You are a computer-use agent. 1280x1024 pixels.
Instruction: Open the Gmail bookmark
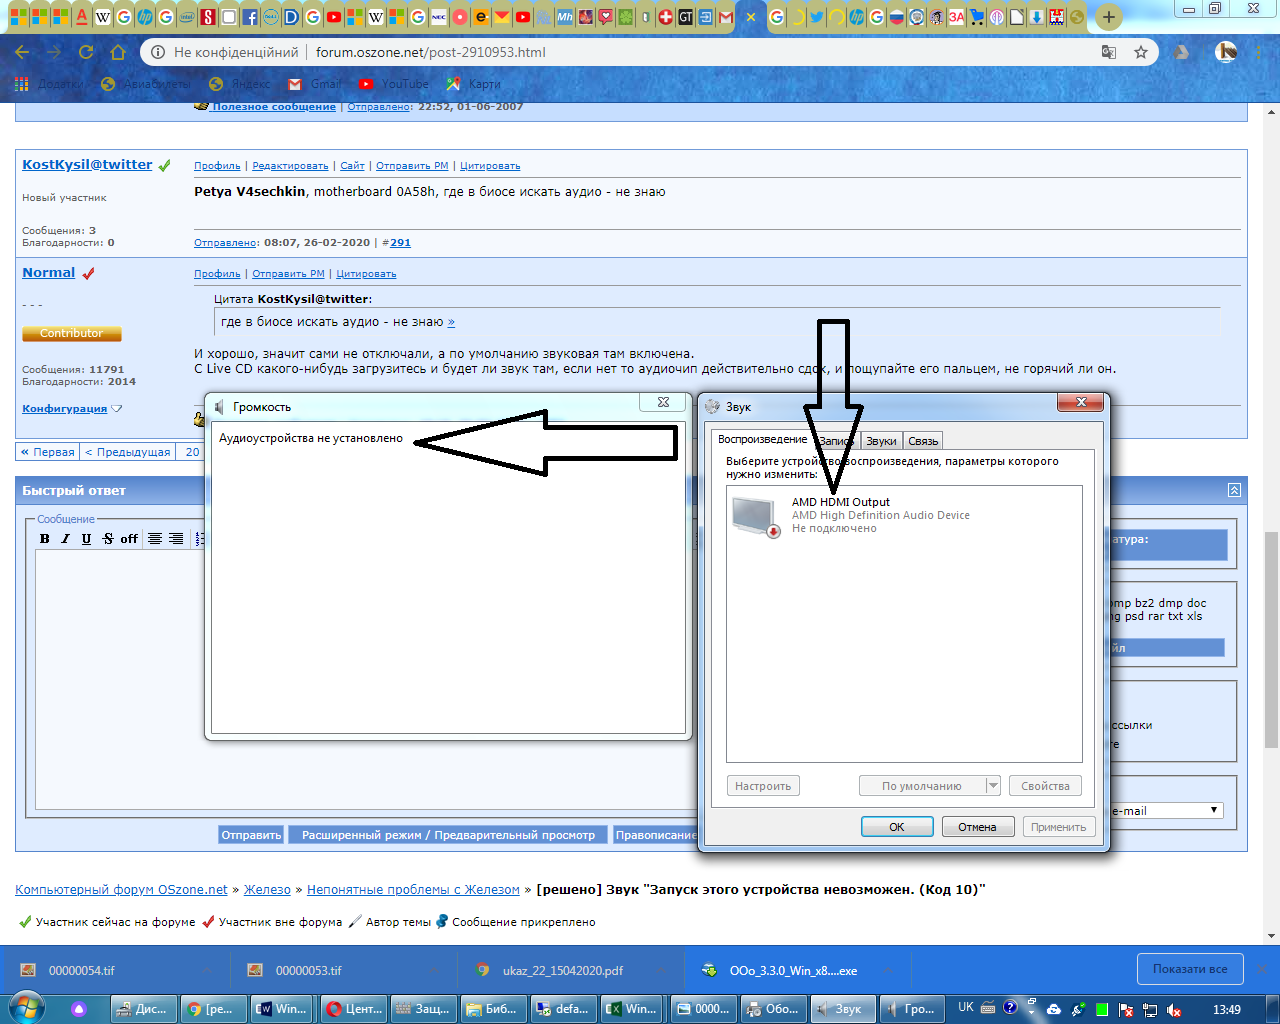pyautogui.click(x=315, y=84)
